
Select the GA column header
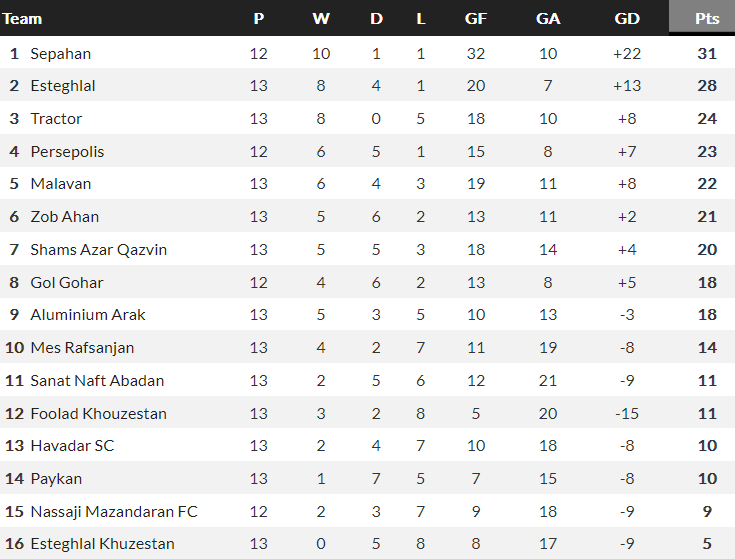point(548,18)
